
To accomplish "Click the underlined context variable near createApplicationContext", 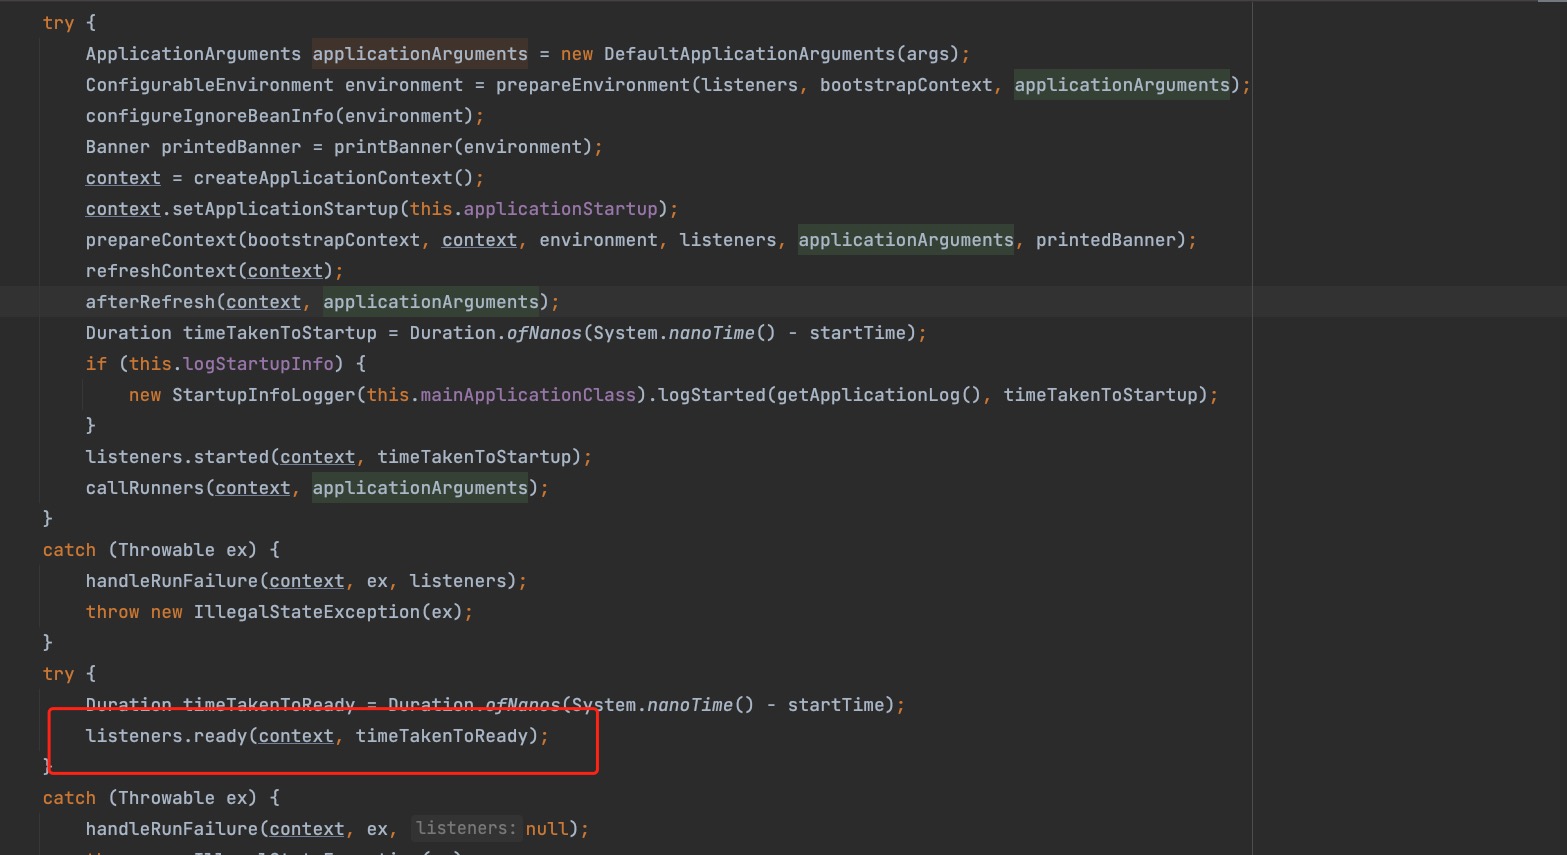I will point(122,177).
